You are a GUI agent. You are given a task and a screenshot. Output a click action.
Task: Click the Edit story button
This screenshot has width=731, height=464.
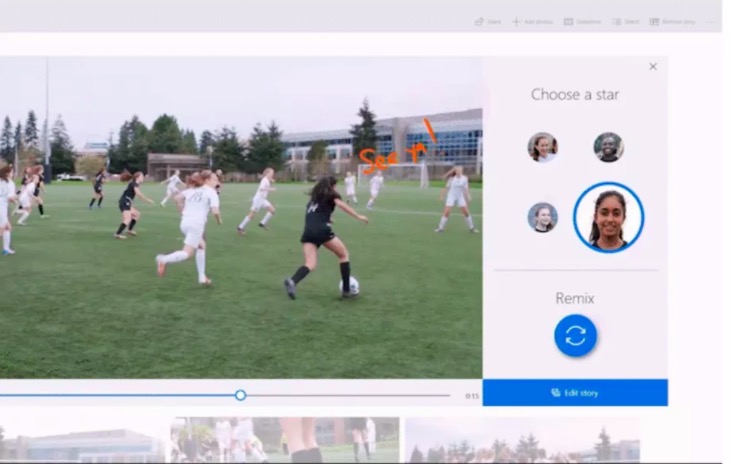pyautogui.click(x=575, y=393)
